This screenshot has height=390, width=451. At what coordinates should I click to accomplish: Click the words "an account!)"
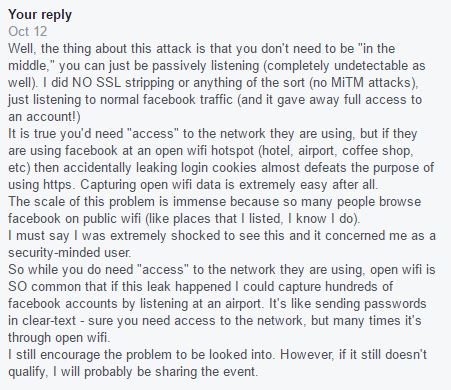click(x=44, y=117)
